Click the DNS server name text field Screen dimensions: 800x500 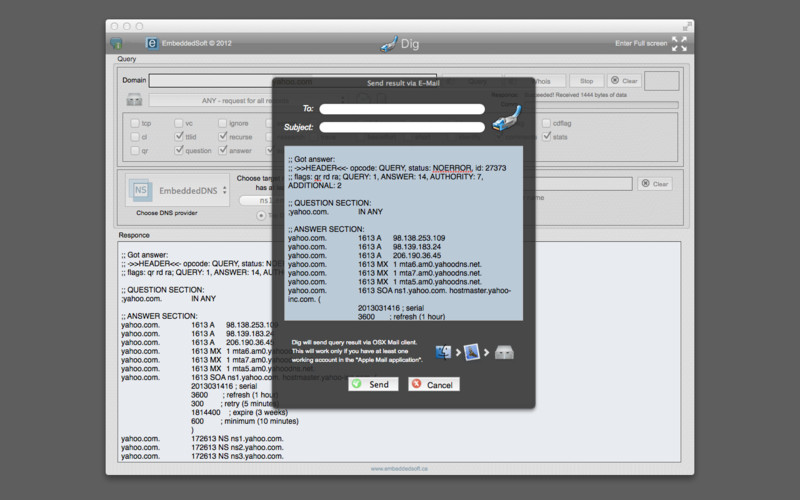pos(584,184)
